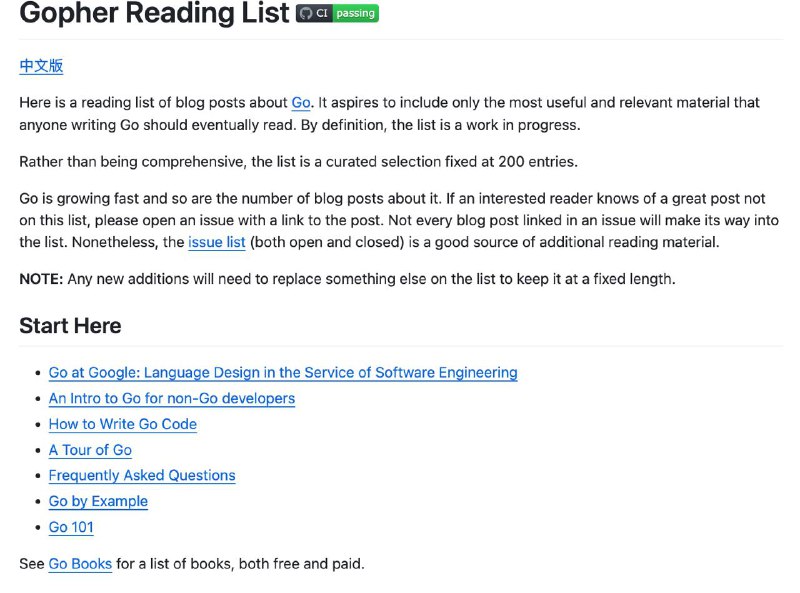Screen dimensions: 800x593
Task: Open the 中文版 Chinese version link
Action: [x=41, y=66]
